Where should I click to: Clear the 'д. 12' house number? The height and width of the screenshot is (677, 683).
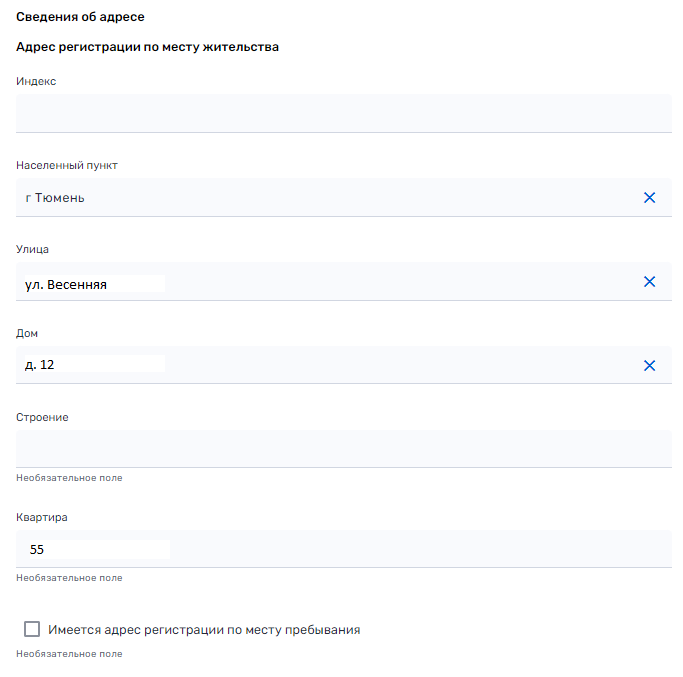[649, 366]
